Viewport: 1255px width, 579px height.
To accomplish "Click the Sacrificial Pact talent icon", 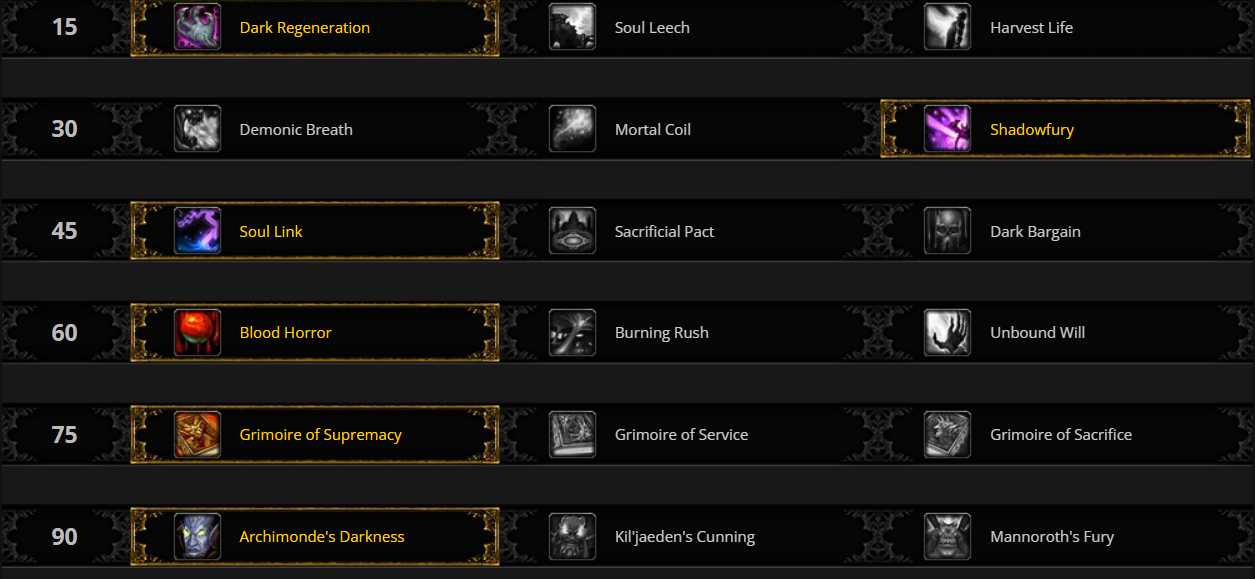I will 572,230.
